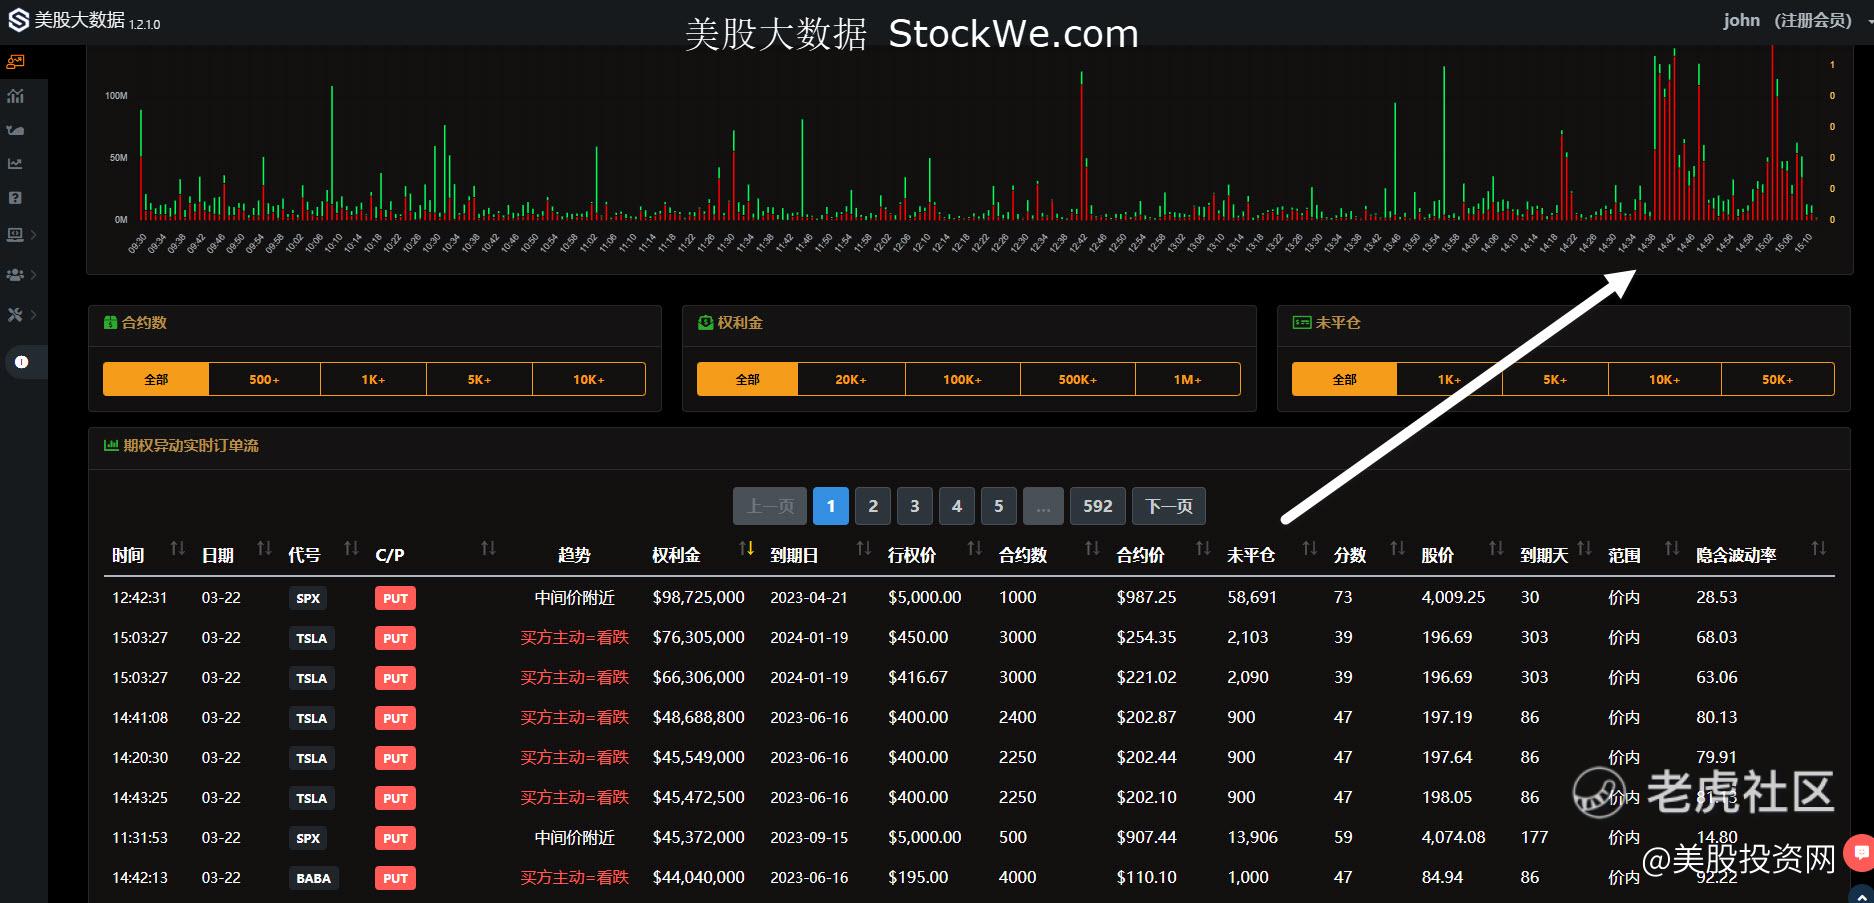Sort by 股价 column arrows

coord(1496,548)
